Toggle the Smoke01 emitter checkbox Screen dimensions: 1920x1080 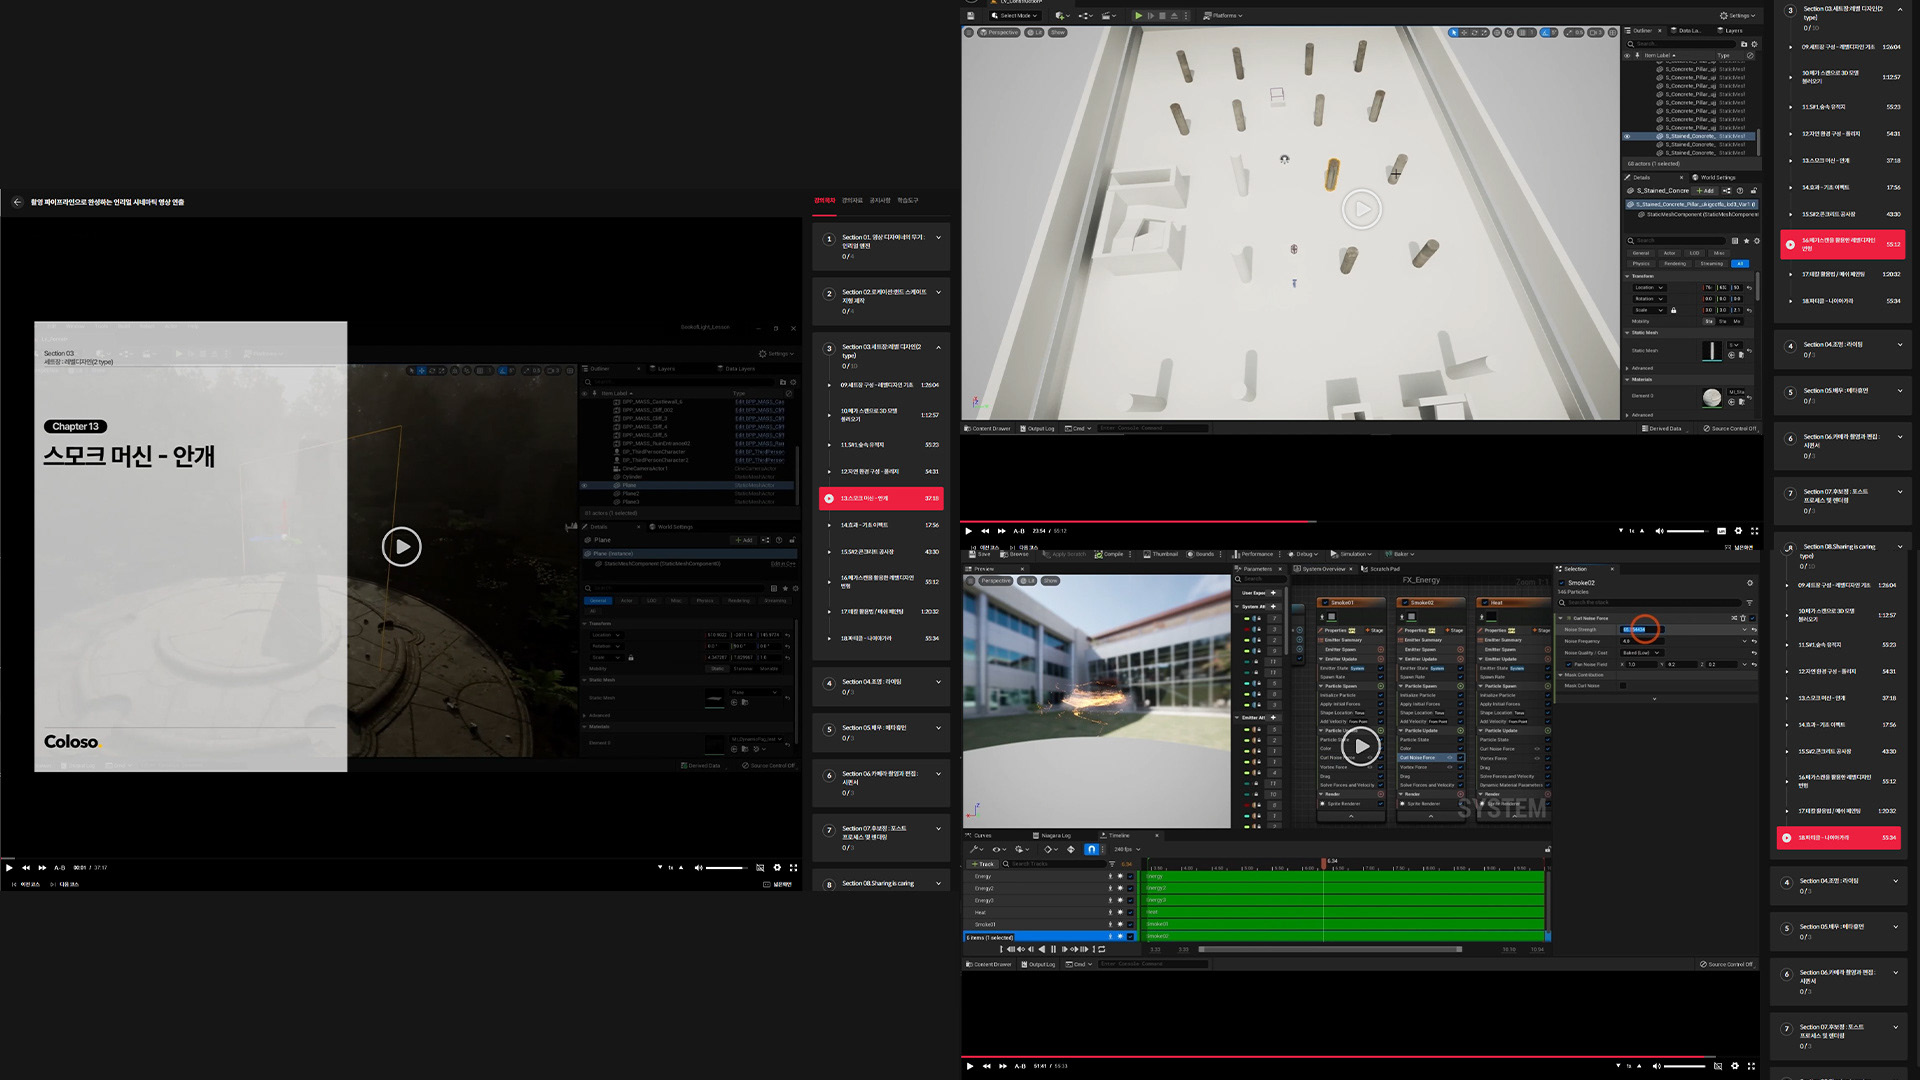1324,603
